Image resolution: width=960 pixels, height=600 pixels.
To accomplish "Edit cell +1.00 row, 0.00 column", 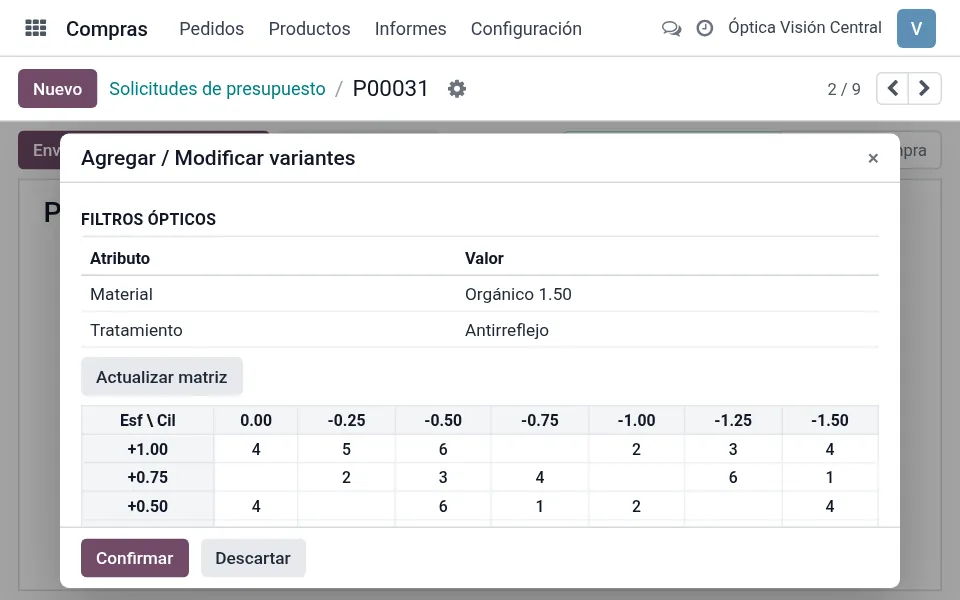I will pyautogui.click(x=256, y=449).
